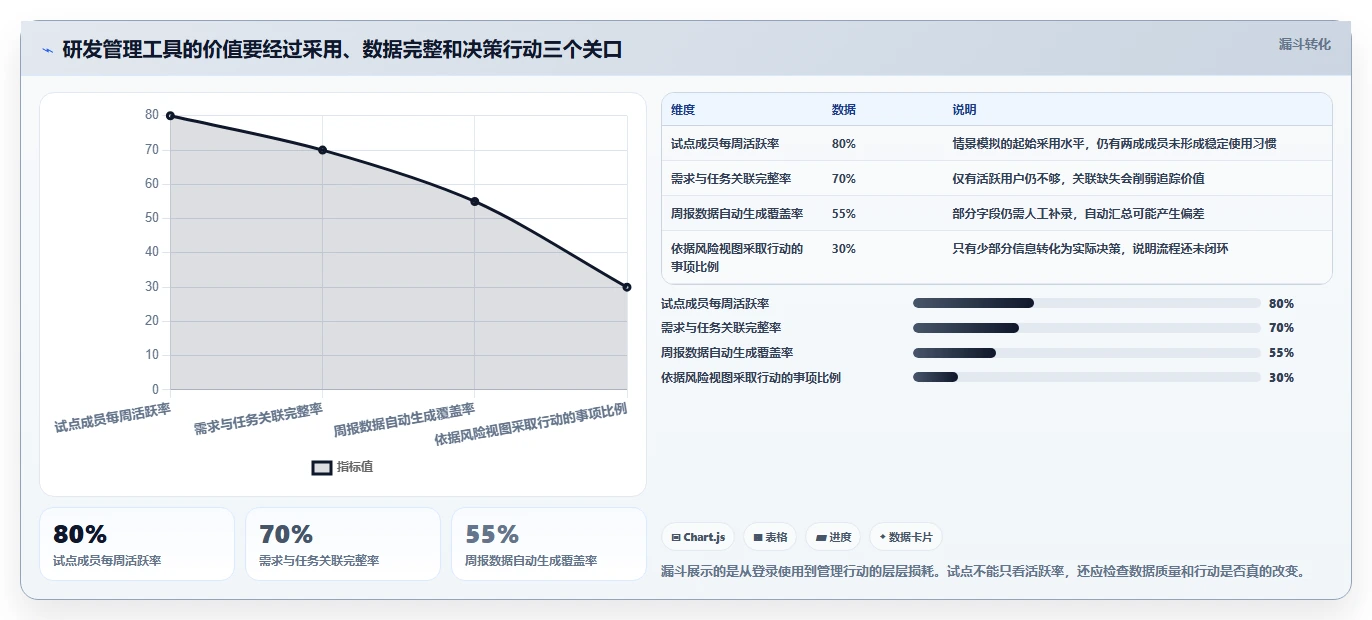This screenshot has height=620, width=1372.
Task: Click progress label 需求与任务关联完整率
Action: pyautogui.click(x=721, y=328)
